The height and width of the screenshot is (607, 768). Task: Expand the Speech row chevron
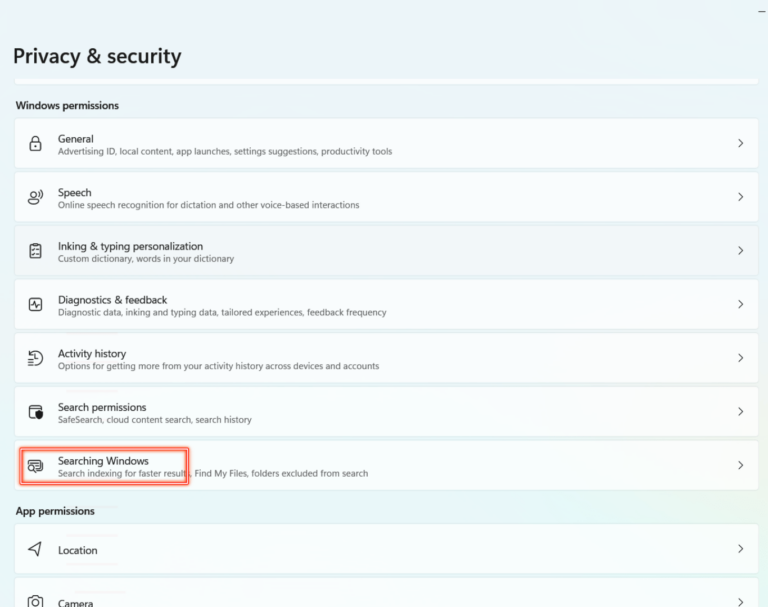pyautogui.click(x=740, y=198)
